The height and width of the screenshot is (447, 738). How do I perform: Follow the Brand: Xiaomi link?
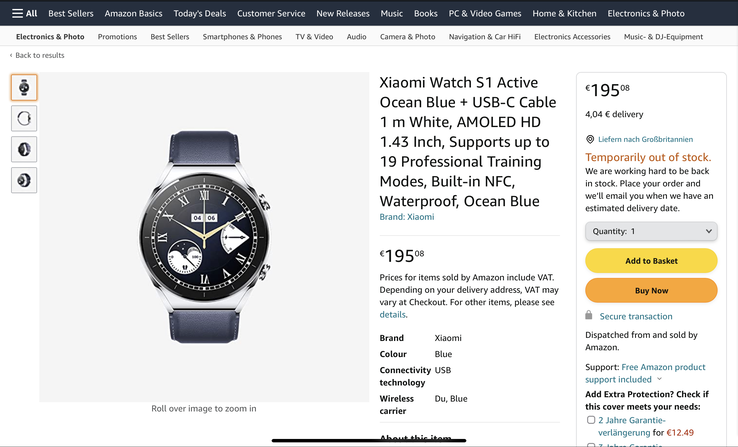click(407, 217)
